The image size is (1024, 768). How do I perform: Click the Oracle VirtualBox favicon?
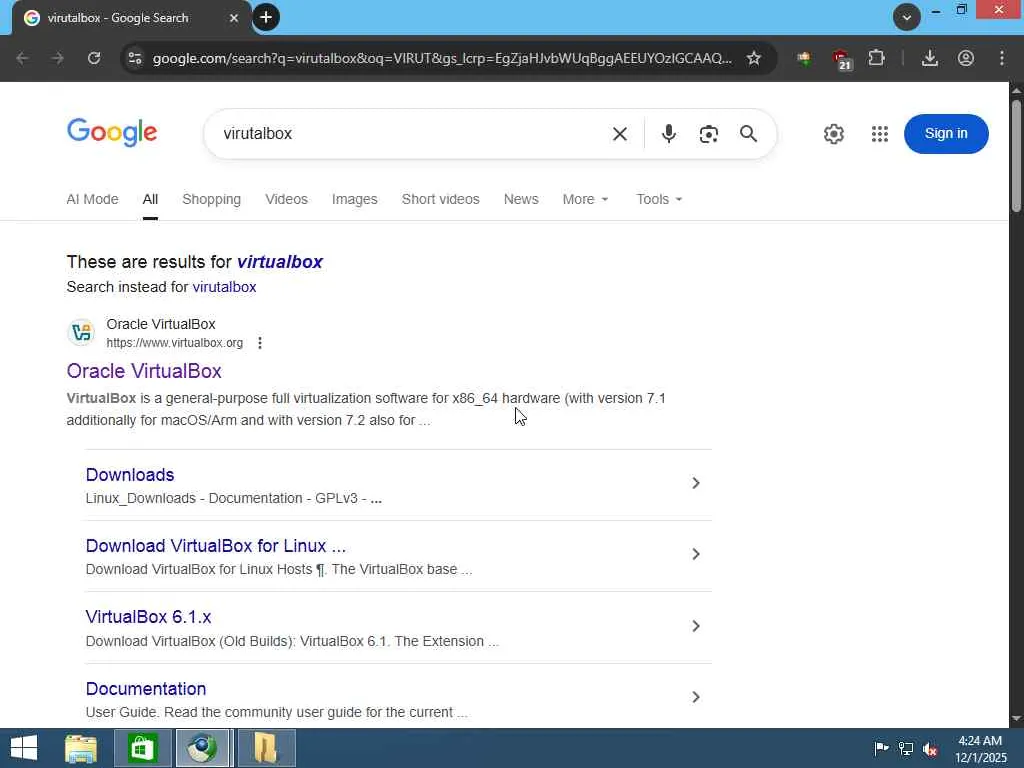82,332
